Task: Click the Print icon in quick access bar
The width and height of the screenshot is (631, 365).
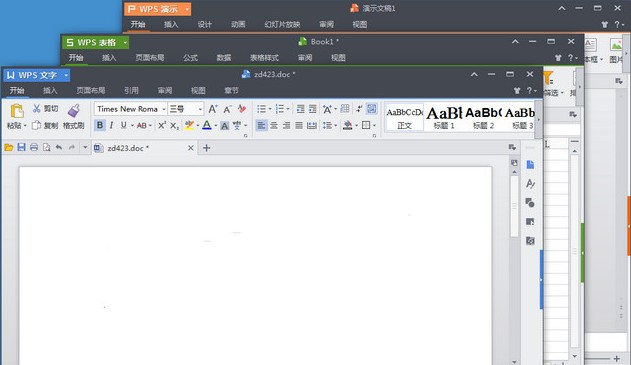Action: tap(34, 148)
